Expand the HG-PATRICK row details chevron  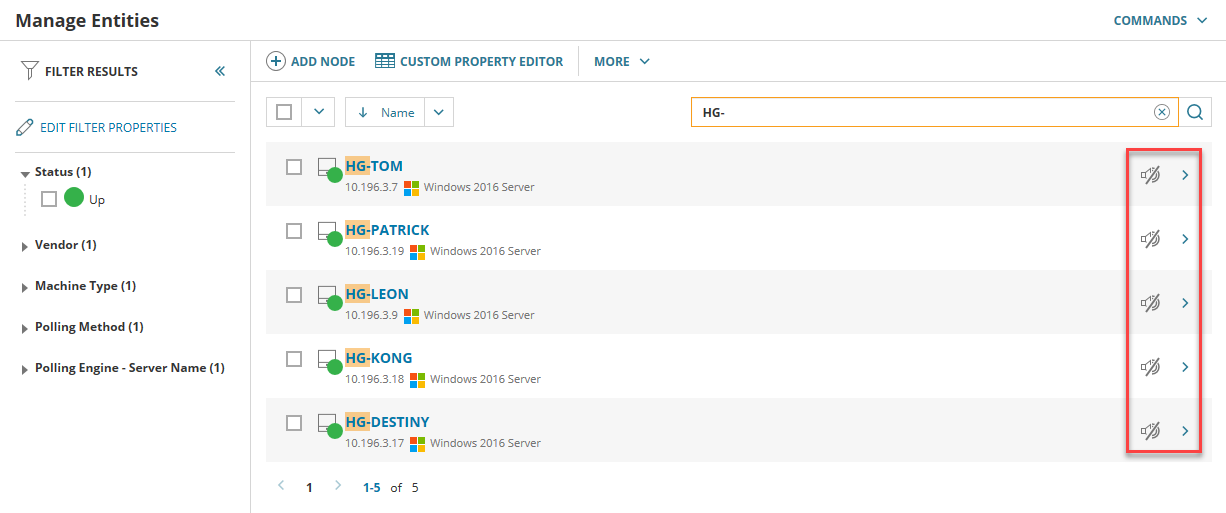click(1185, 239)
